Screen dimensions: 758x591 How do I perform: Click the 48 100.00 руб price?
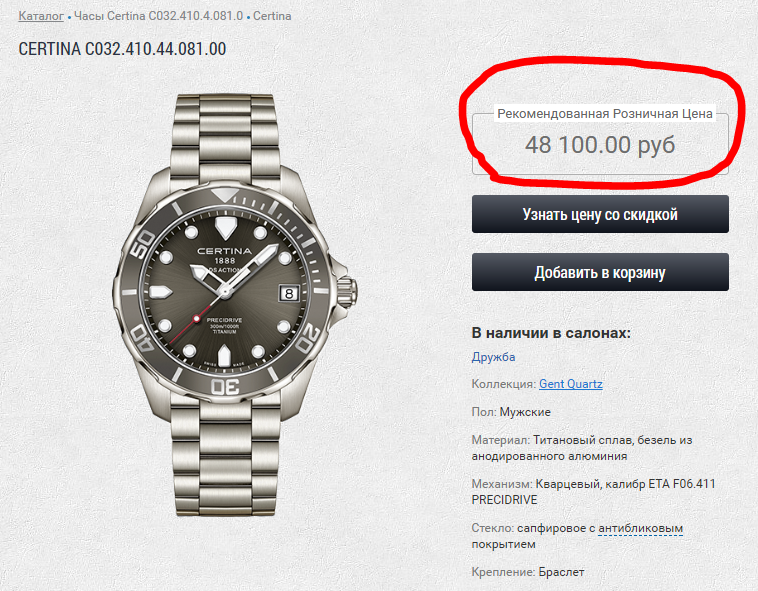600,145
